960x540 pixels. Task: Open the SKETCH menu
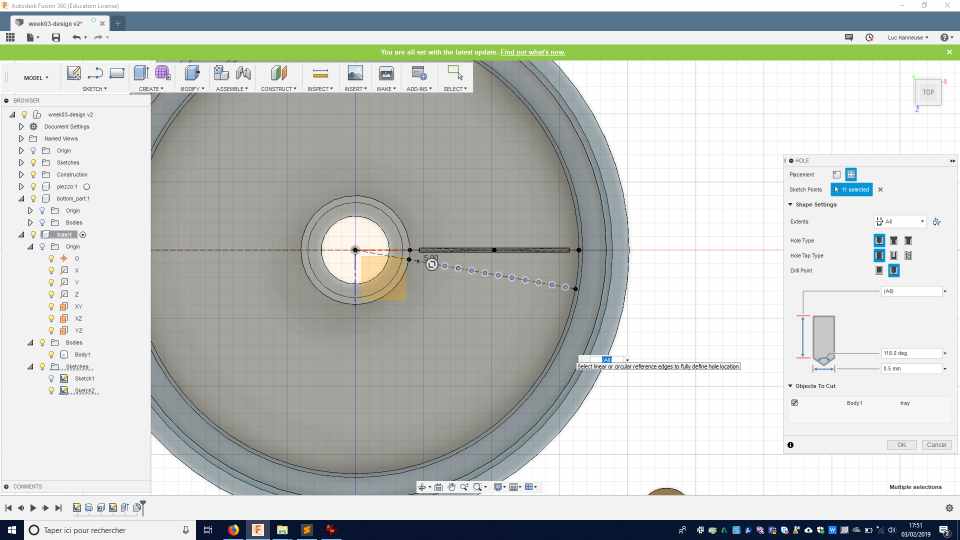click(95, 89)
